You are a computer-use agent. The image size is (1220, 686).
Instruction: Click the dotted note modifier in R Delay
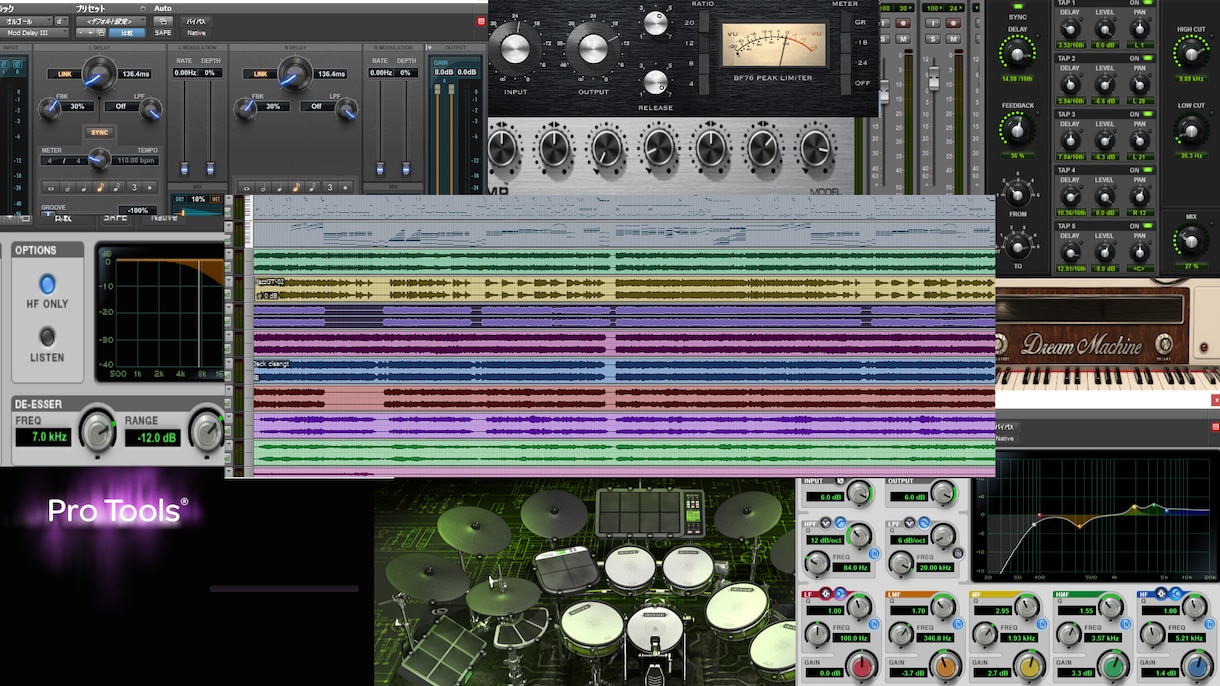[x=345, y=188]
